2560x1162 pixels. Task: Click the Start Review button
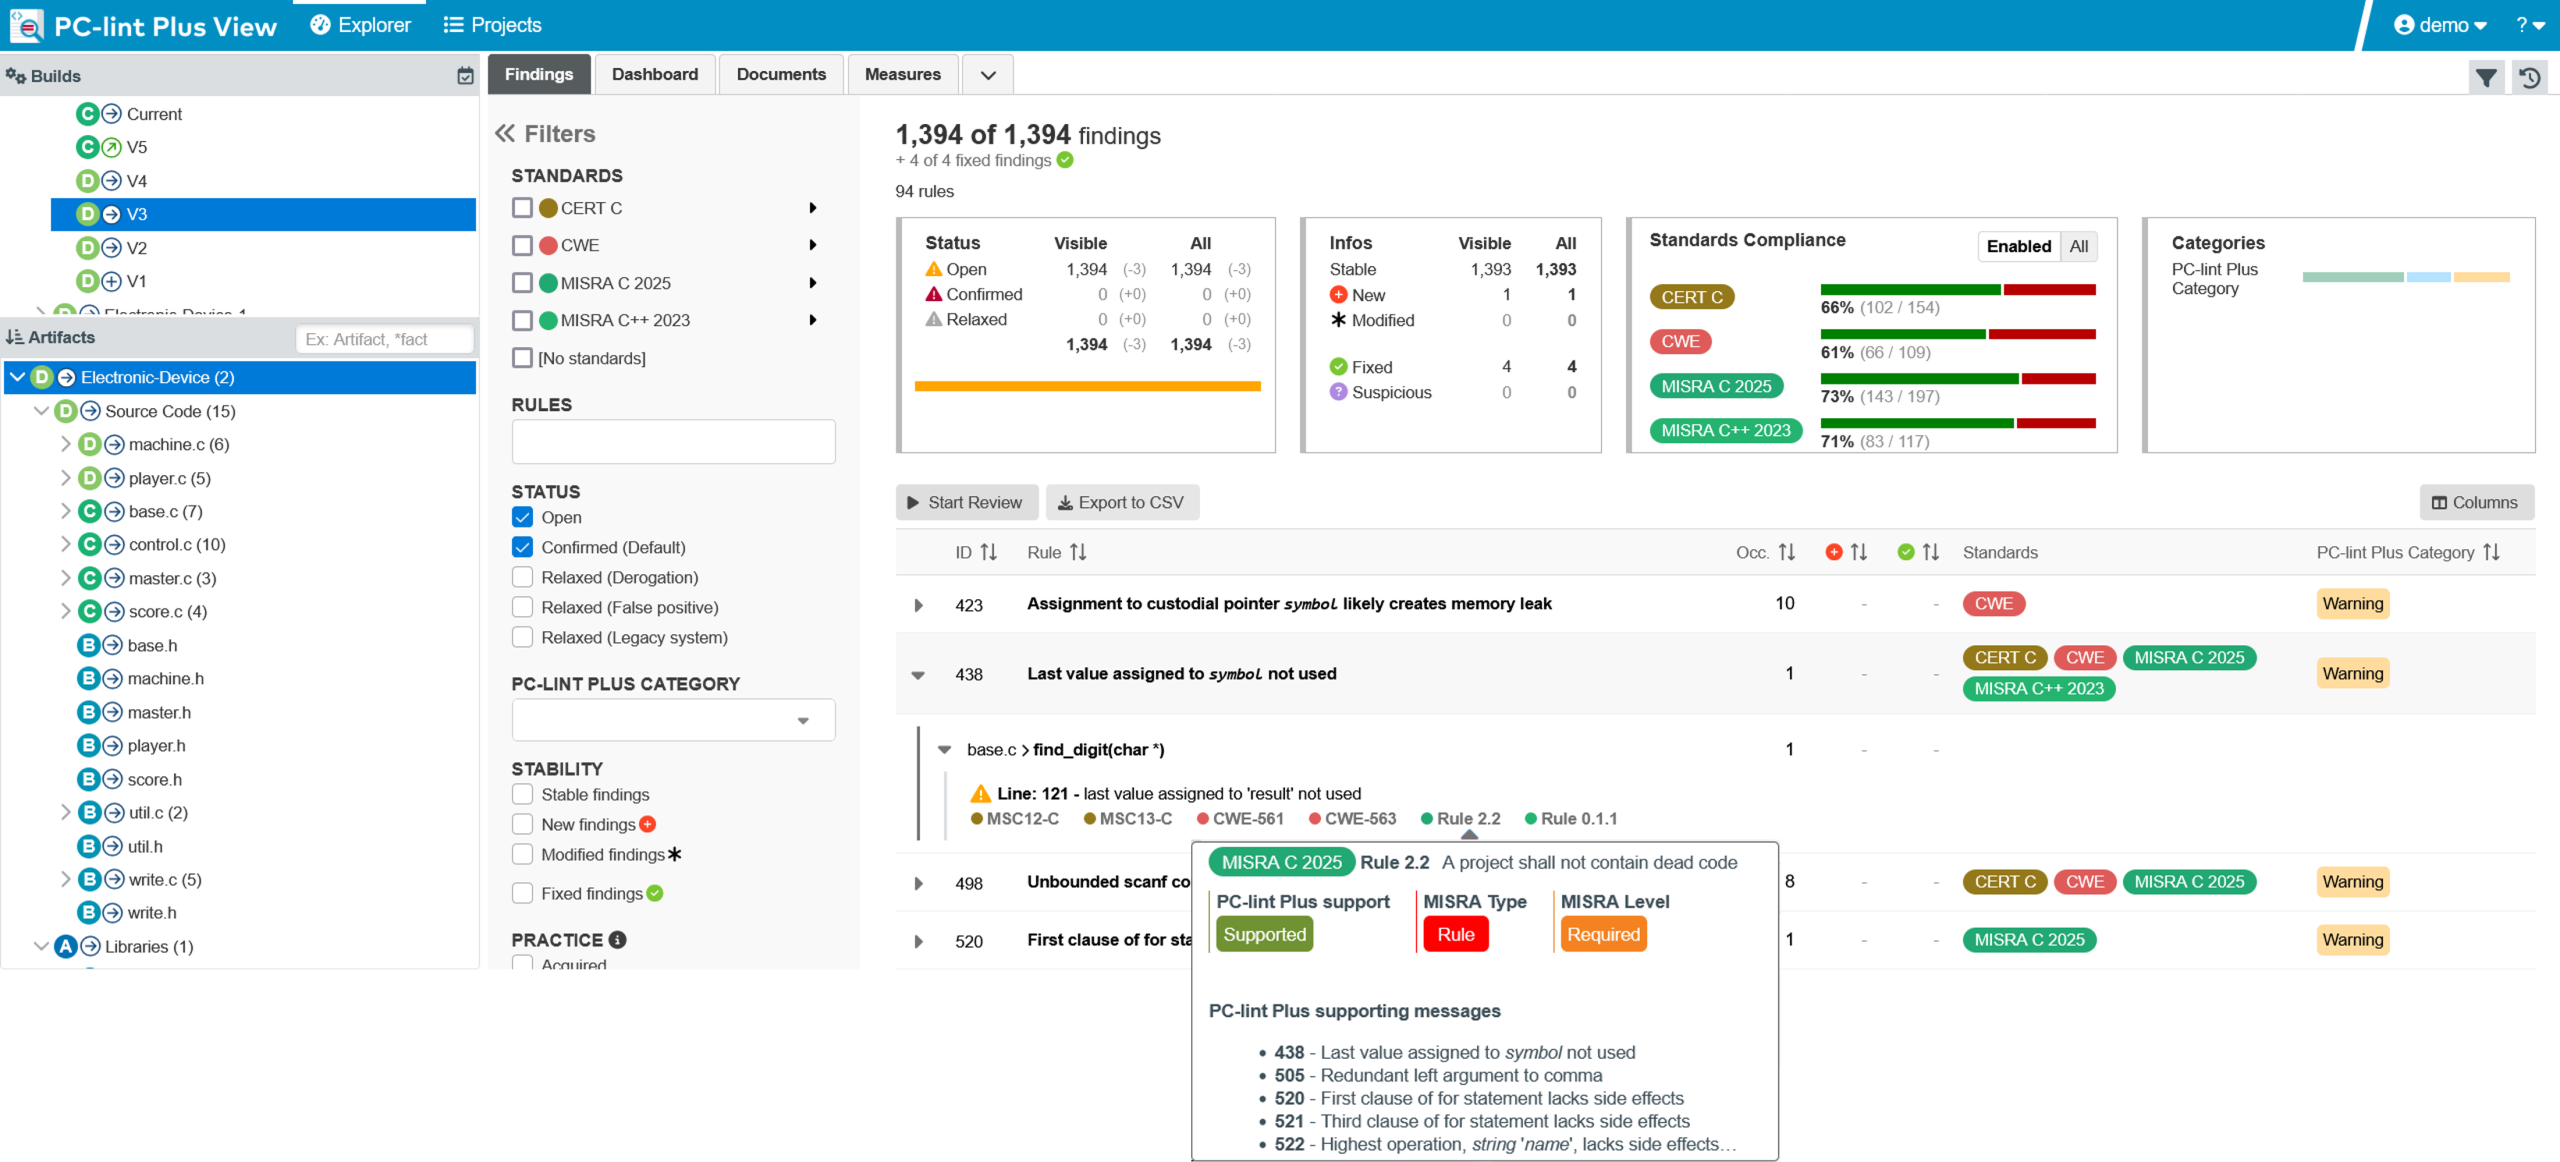pos(966,503)
